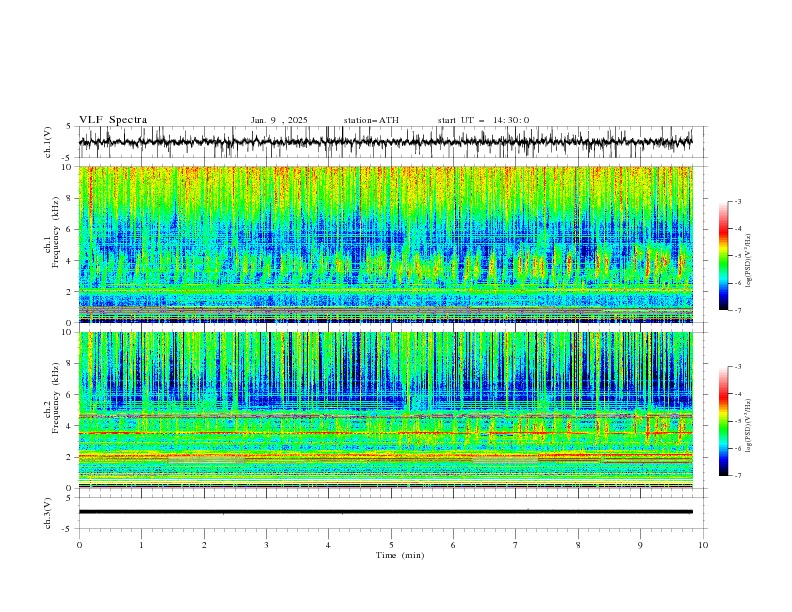Viewport: 792px width, 612px height.
Task: Click the ch.2 spectrogram panel
Action: pos(385,410)
